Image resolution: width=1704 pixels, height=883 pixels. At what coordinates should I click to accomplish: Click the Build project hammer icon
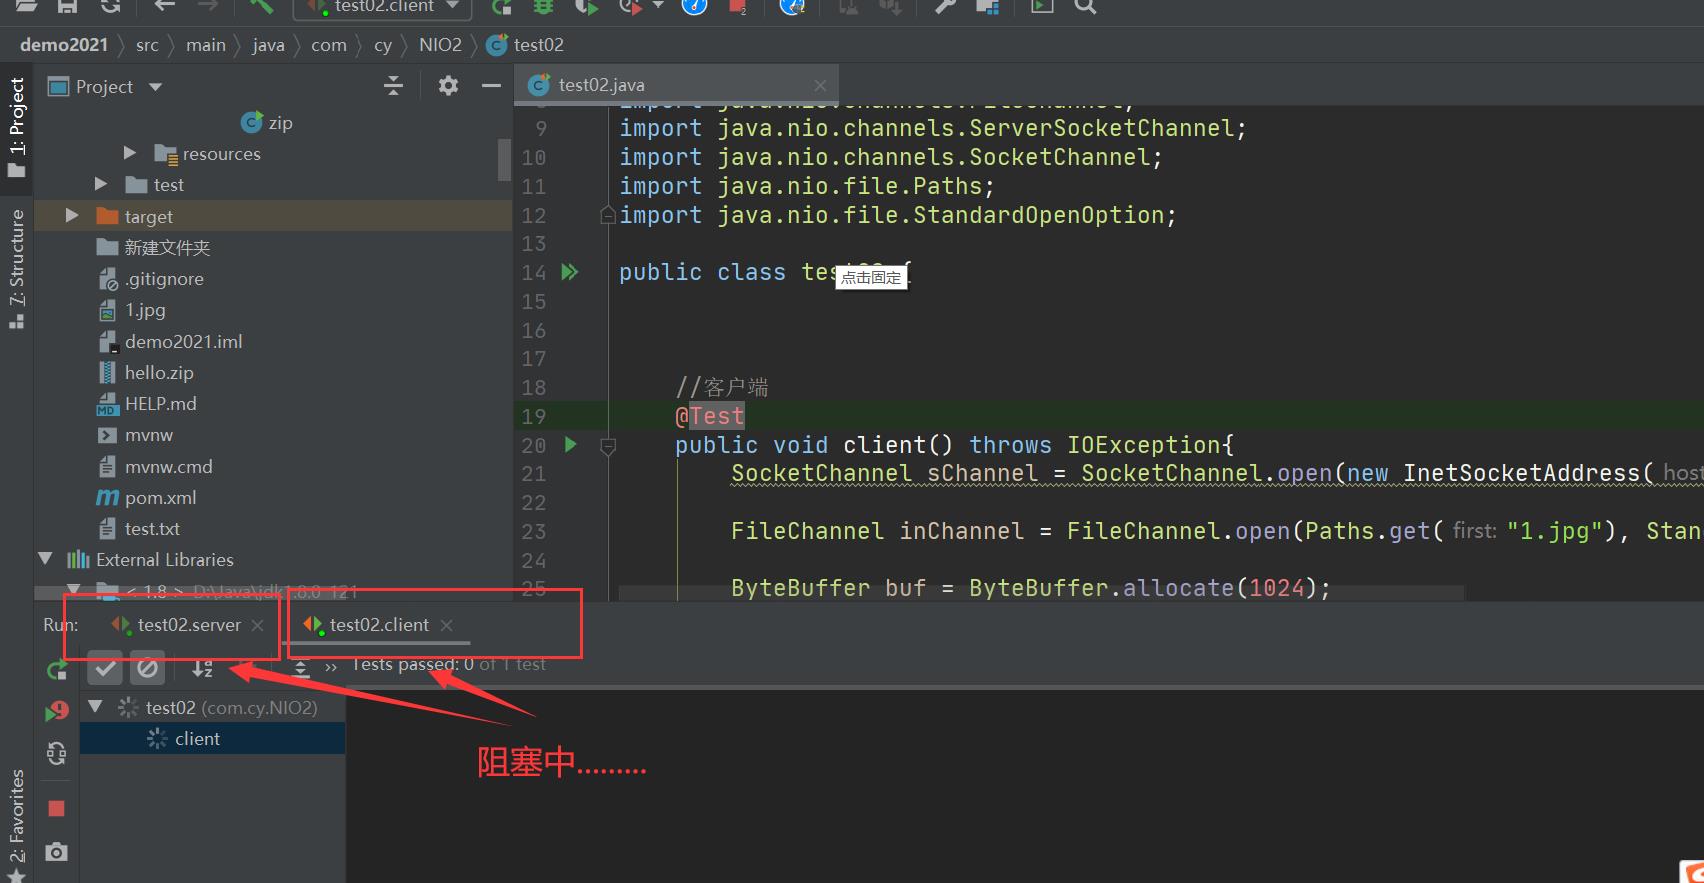click(261, 6)
